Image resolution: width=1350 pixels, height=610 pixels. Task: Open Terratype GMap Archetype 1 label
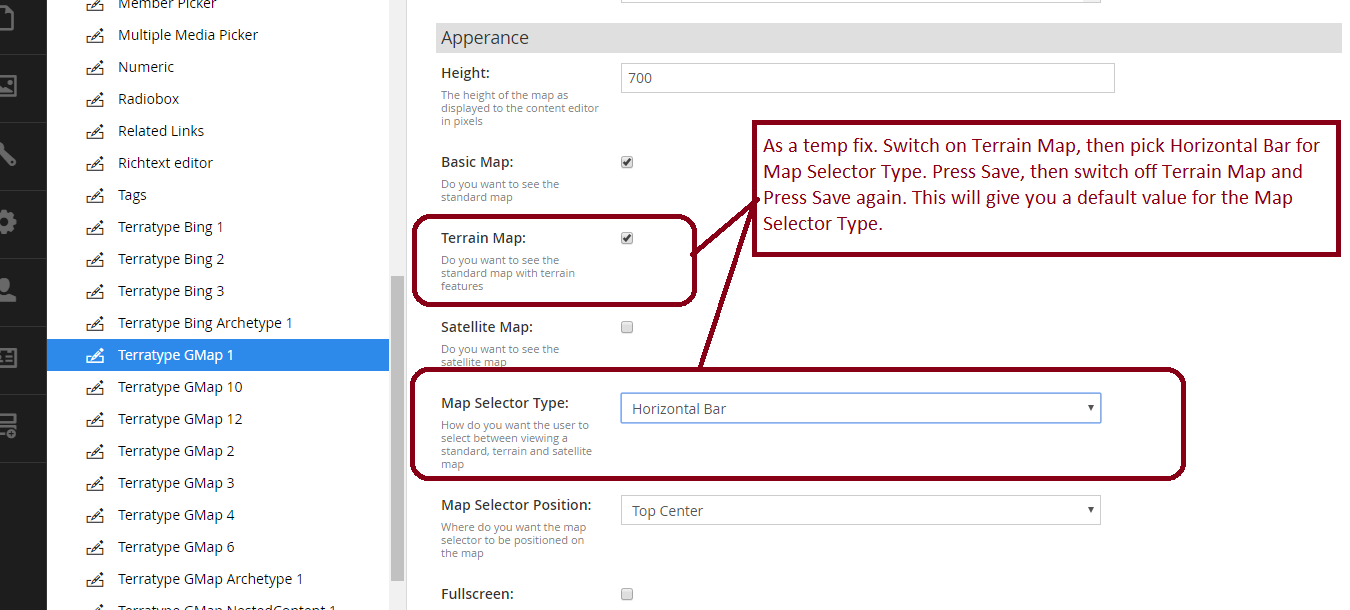coord(210,579)
